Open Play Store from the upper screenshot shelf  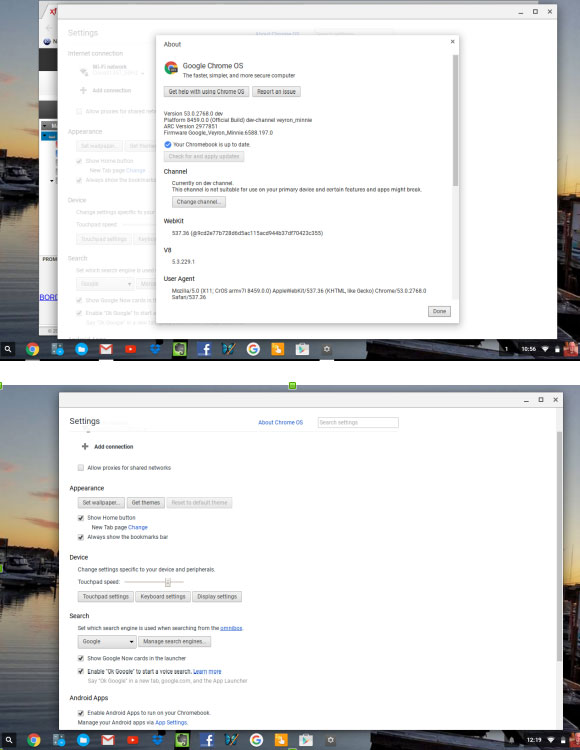tap(302, 349)
